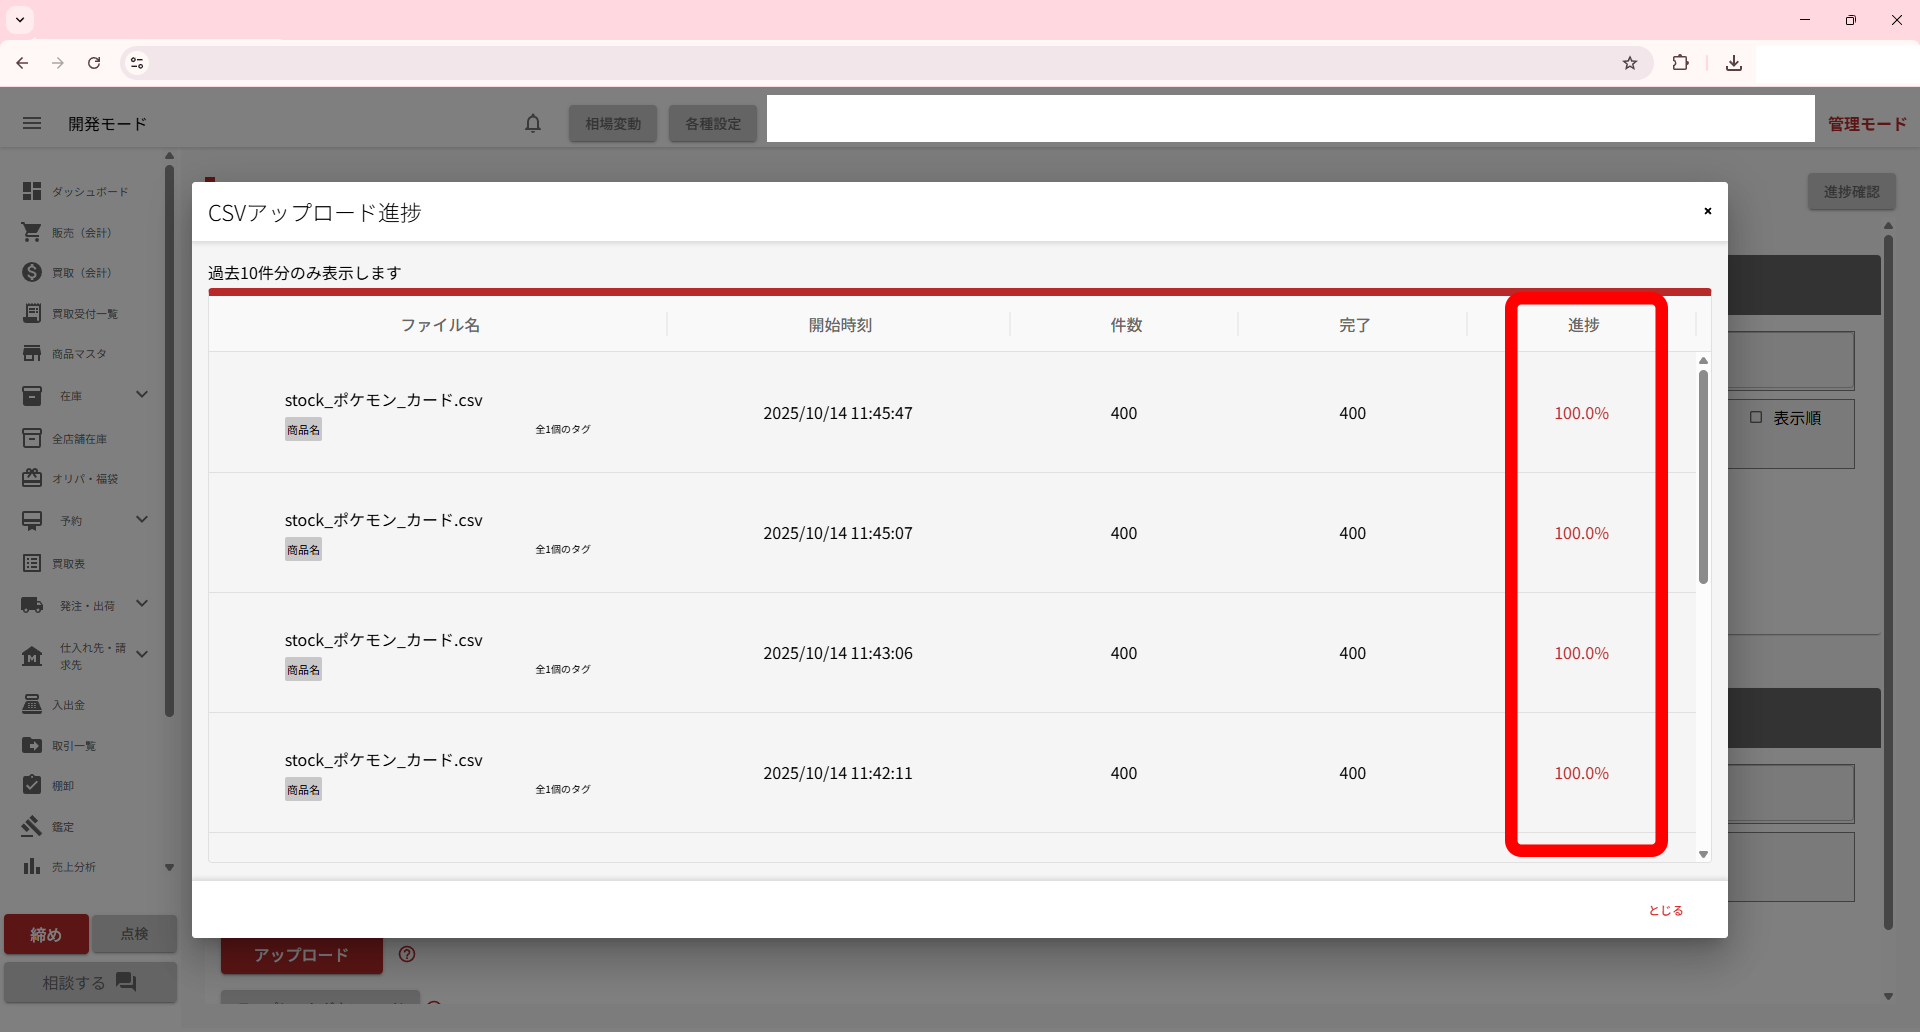This screenshot has height=1032, width=1920.
Task: Open the 棚卸 clipboard check icon
Action: [x=32, y=785]
